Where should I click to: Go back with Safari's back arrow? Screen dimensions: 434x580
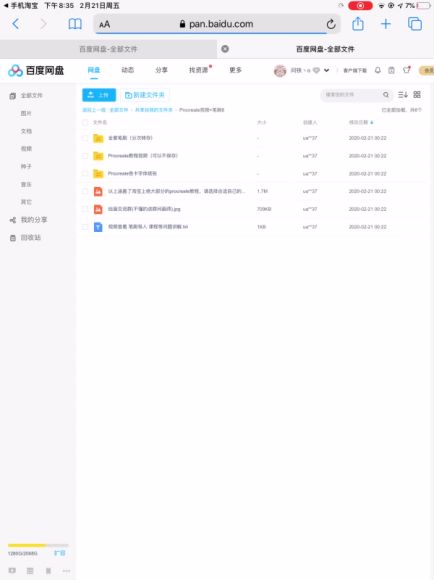[x=16, y=24]
